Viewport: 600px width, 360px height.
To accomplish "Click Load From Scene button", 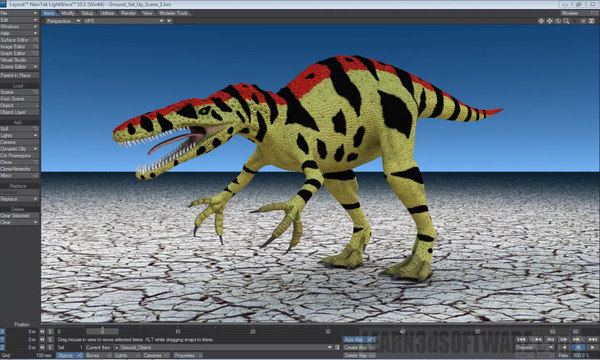I will [19, 99].
